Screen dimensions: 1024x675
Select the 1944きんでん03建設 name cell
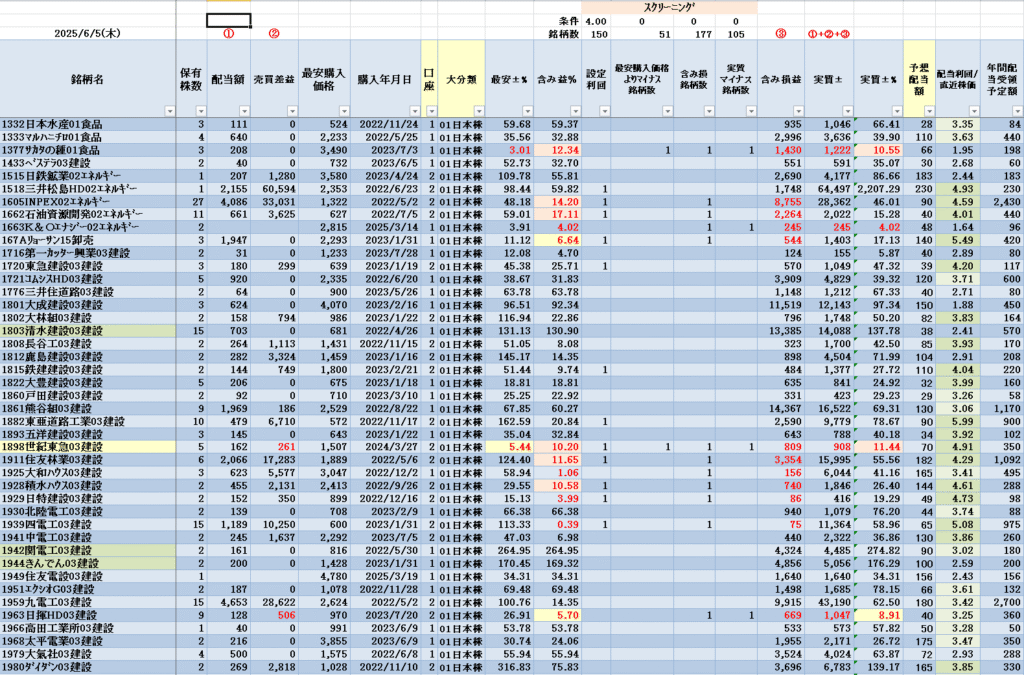[x=88, y=564]
